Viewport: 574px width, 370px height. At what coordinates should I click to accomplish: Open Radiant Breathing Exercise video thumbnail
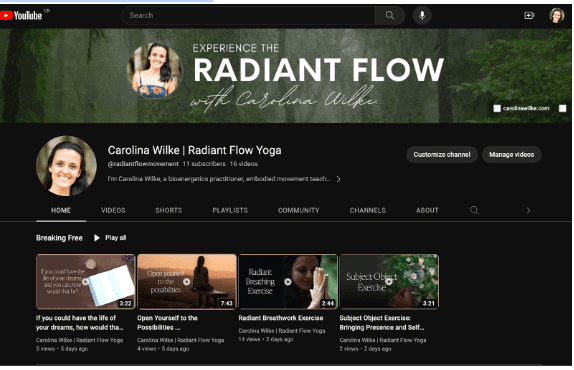pos(288,281)
